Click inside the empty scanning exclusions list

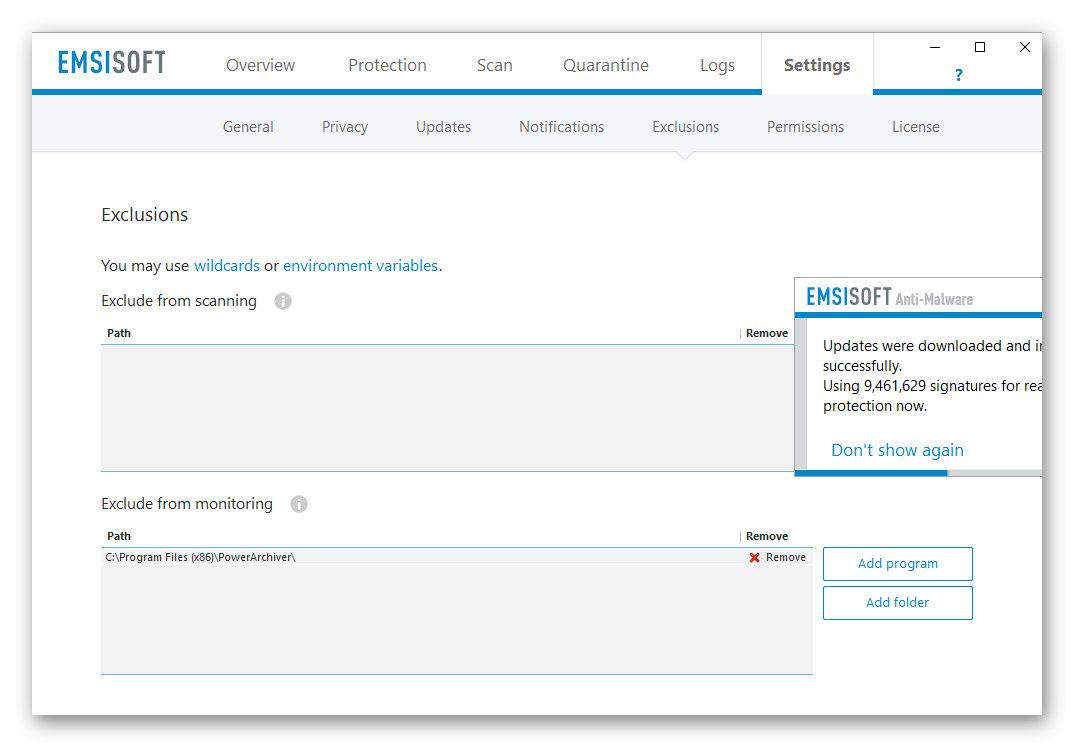coord(447,407)
